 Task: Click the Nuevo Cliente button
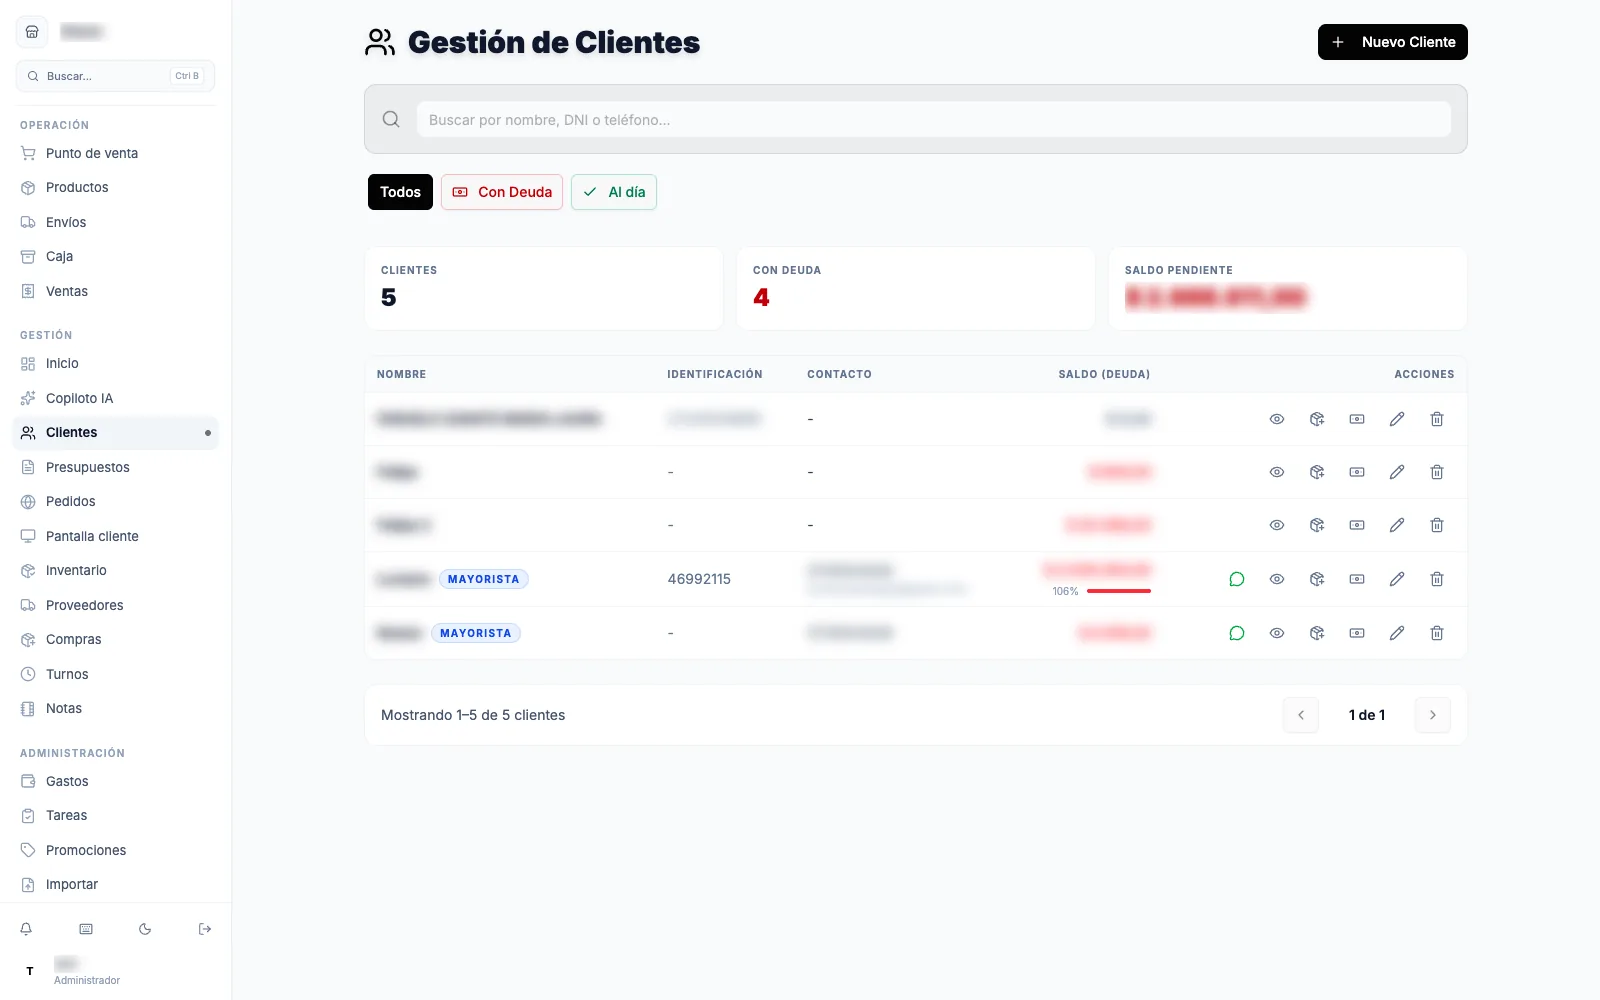tap(1393, 42)
